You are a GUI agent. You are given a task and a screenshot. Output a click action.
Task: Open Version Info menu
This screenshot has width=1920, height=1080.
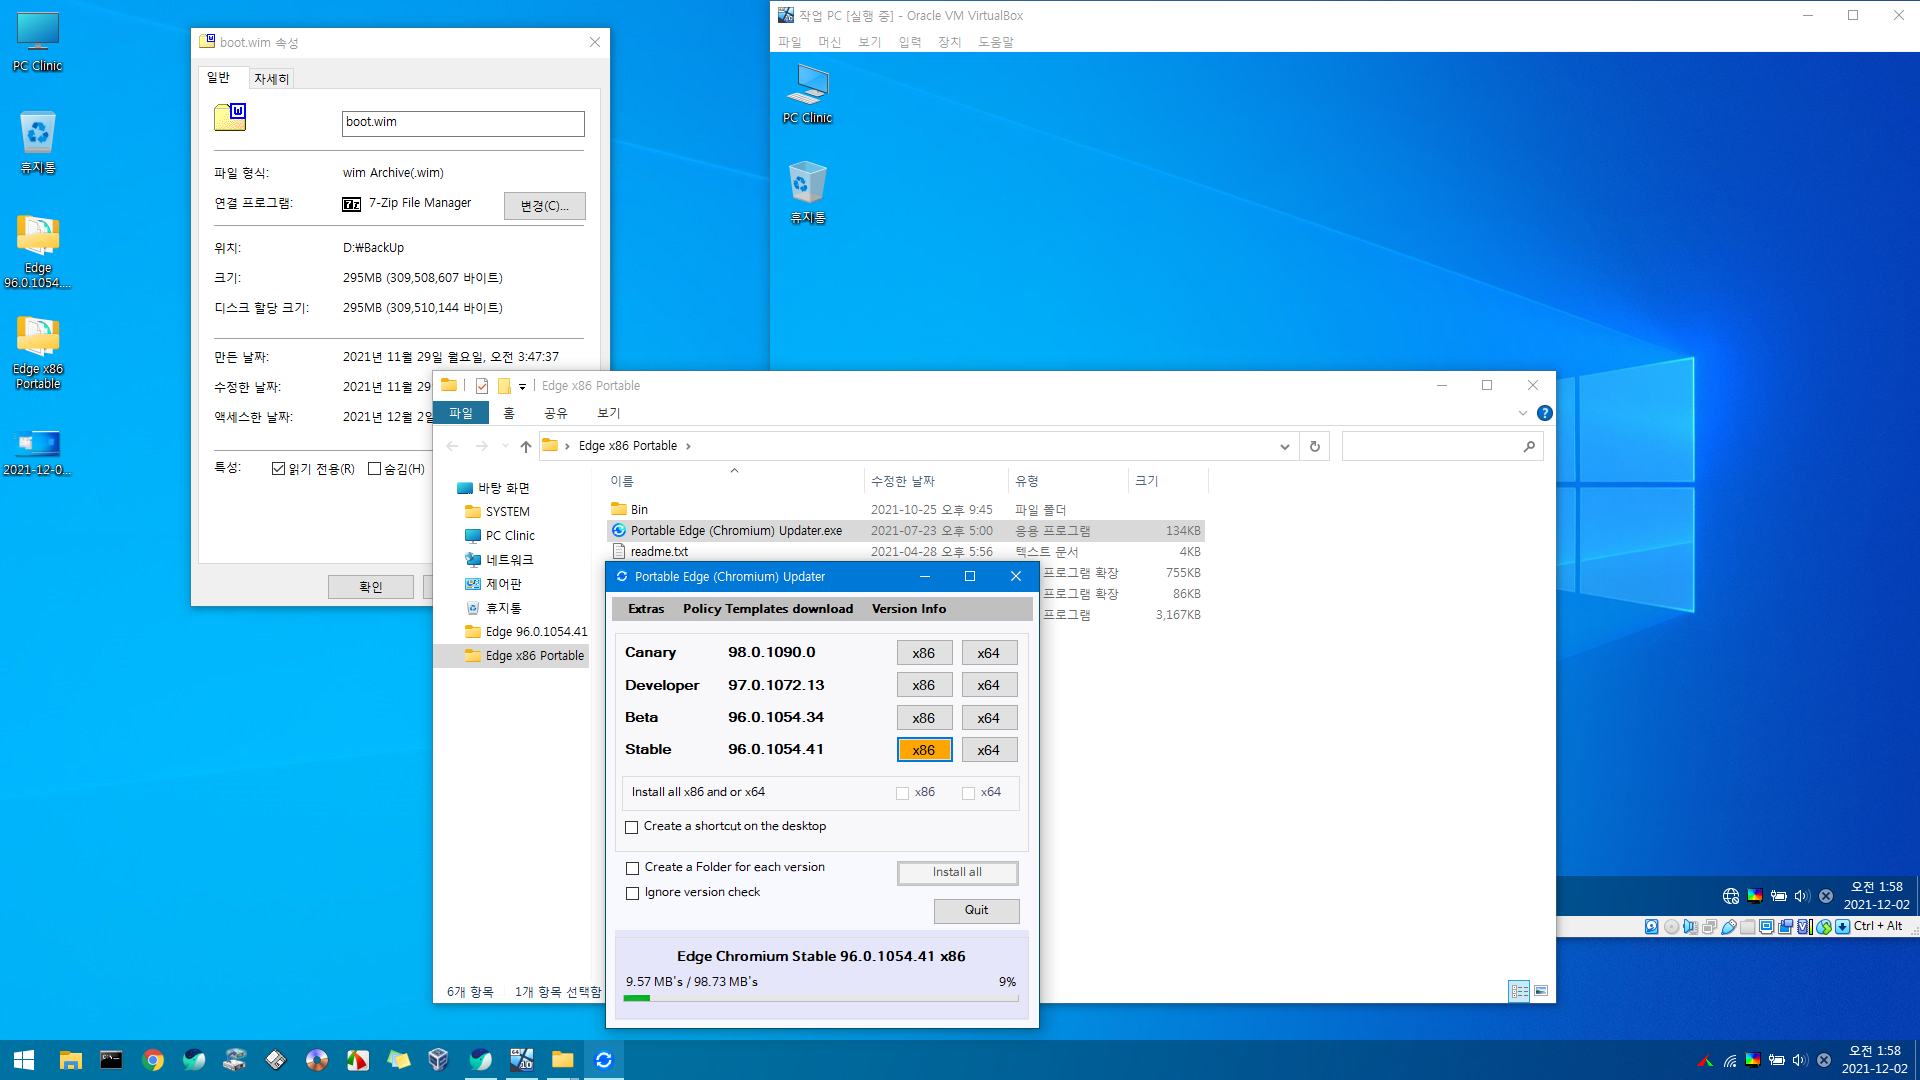(x=909, y=609)
